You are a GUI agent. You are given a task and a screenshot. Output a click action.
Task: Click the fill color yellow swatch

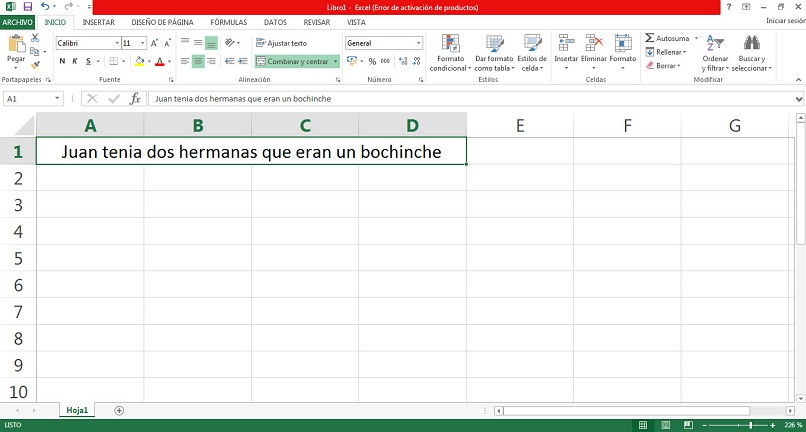140,61
